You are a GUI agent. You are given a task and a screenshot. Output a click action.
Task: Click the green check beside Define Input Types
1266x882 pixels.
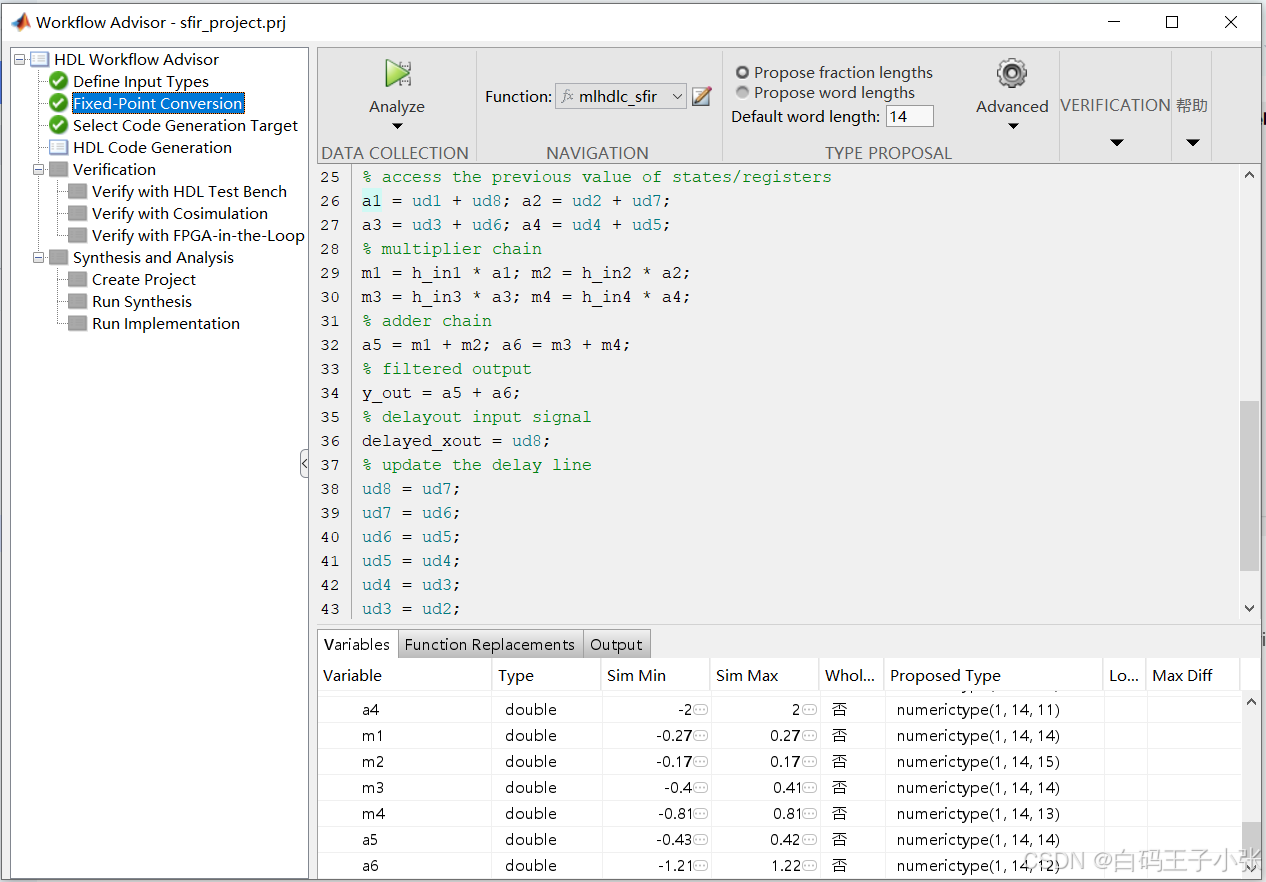pos(59,81)
